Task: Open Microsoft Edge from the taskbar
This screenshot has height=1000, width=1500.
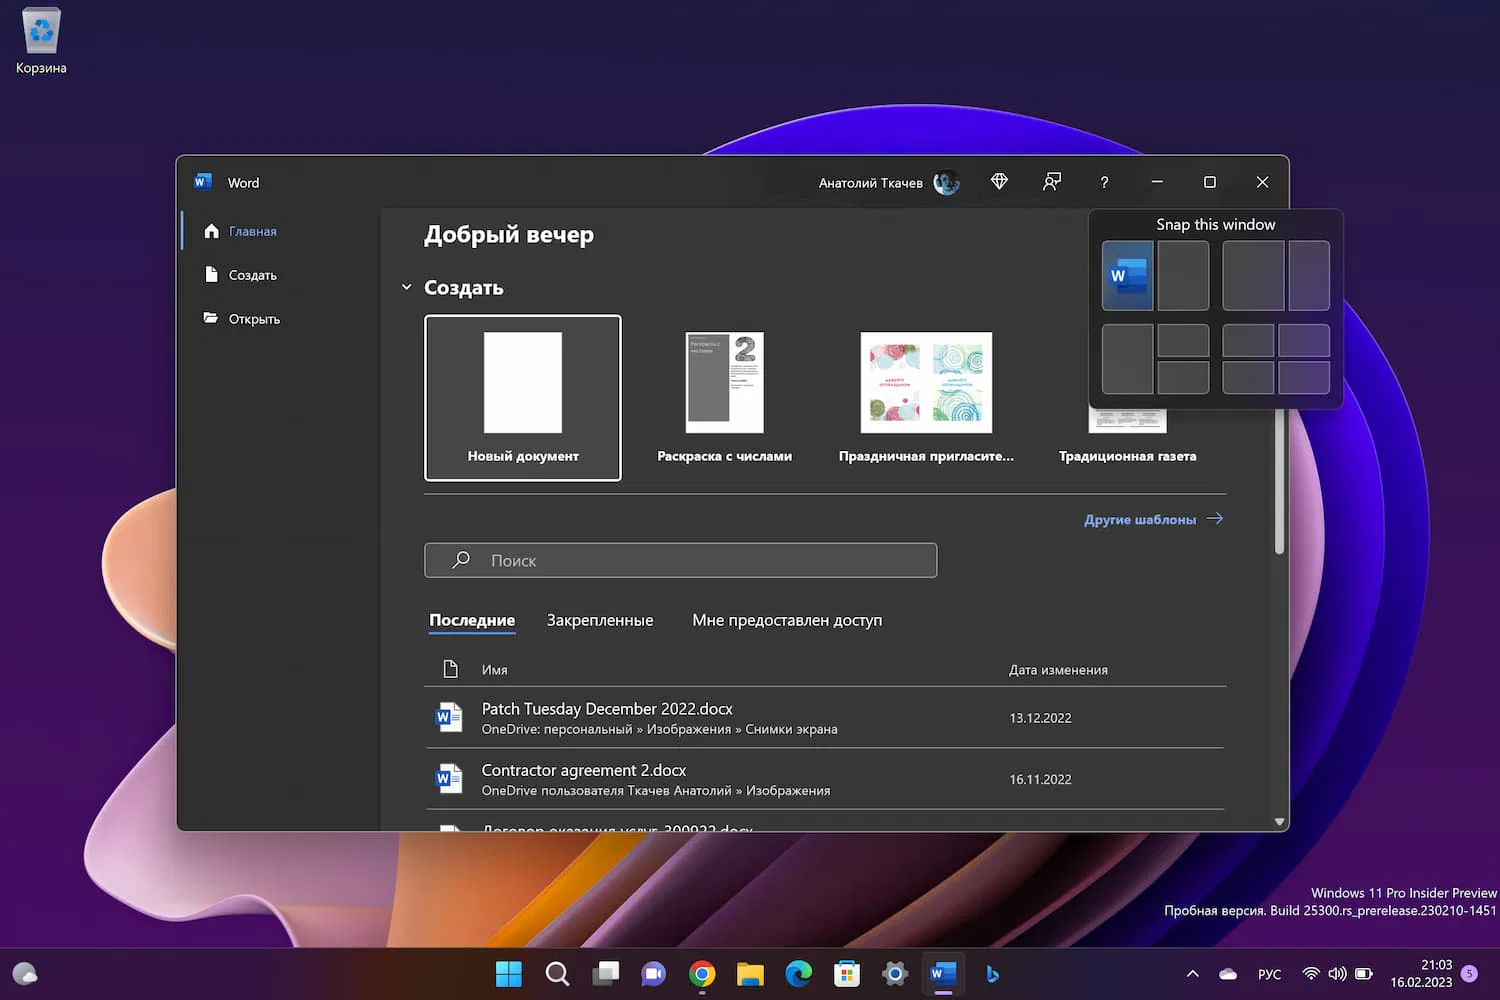Action: [x=798, y=973]
